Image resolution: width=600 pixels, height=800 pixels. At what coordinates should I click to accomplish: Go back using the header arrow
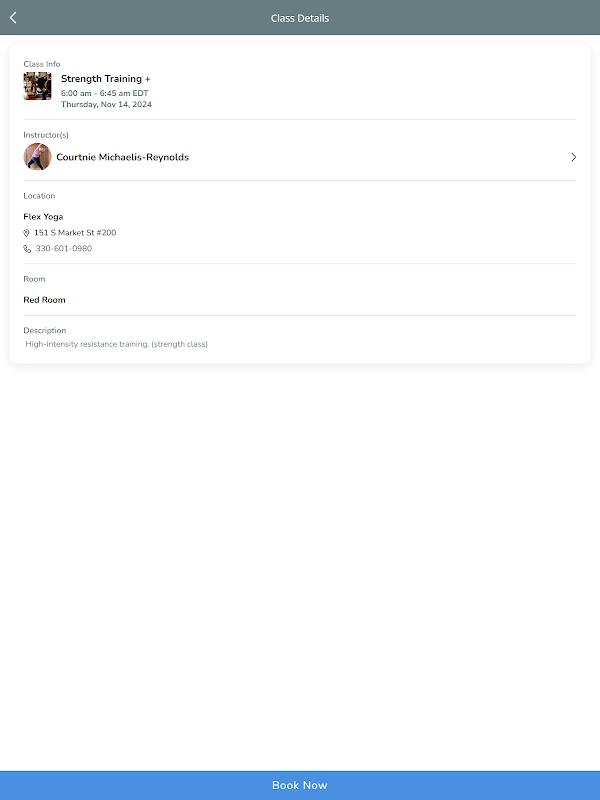13,17
